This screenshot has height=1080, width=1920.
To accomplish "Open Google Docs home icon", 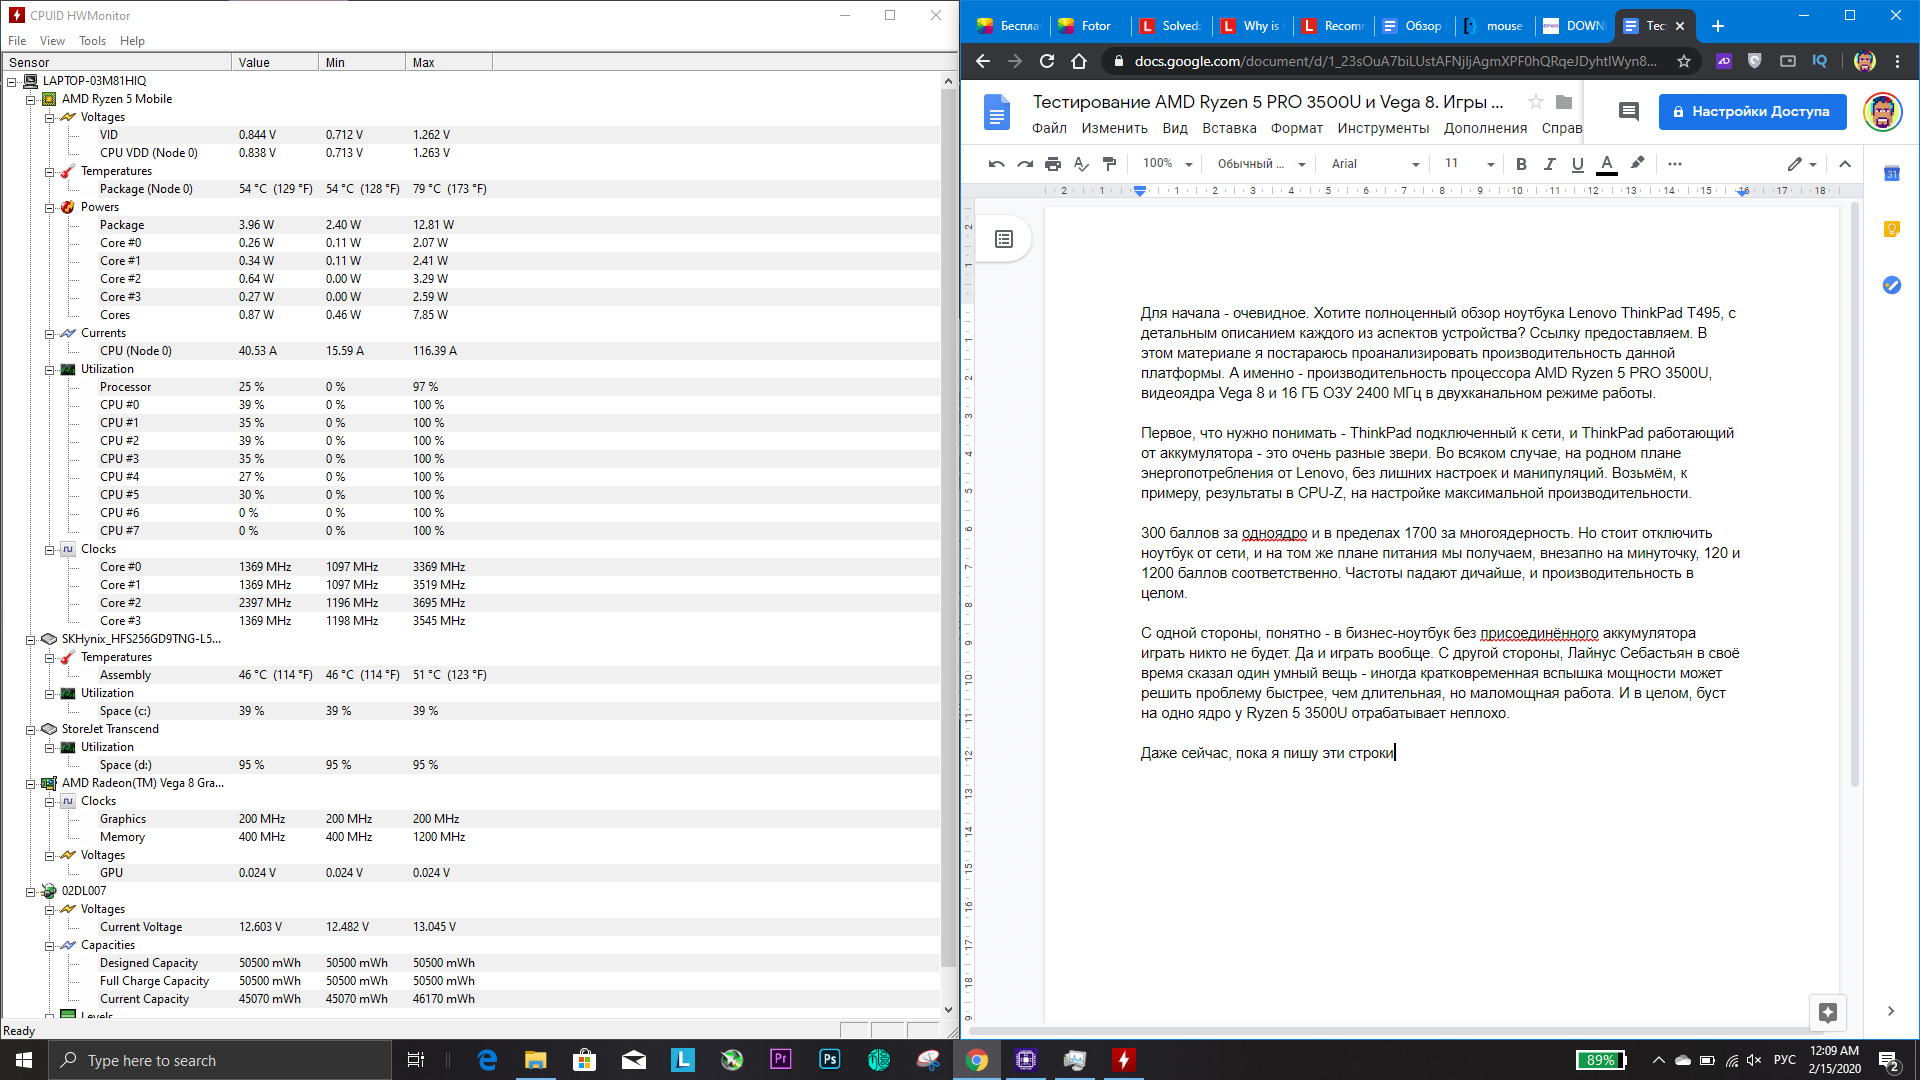I will [997, 112].
